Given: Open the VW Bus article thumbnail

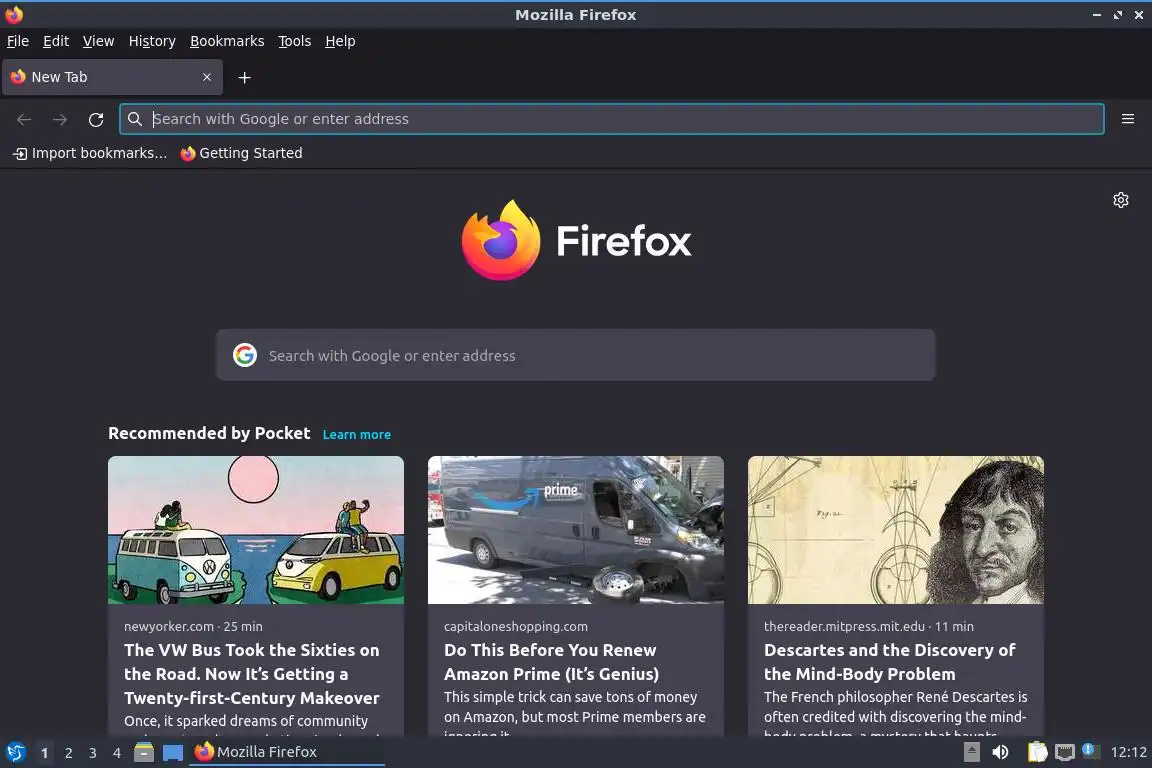Looking at the screenshot, I should [256, 530].
